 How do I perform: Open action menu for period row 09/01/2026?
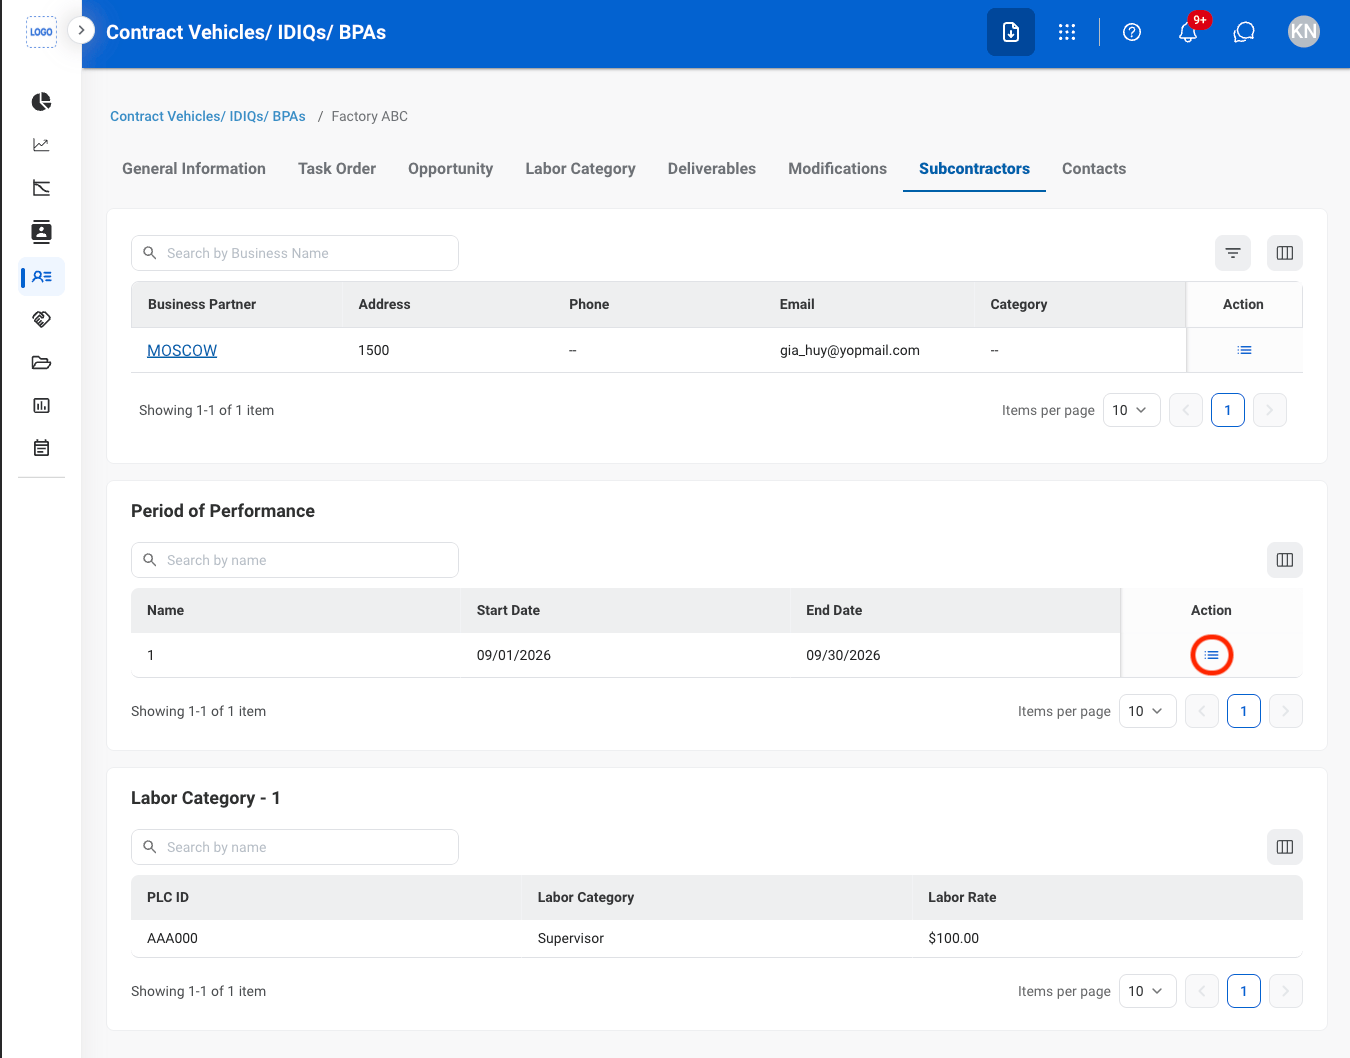tap(1212, 655)
